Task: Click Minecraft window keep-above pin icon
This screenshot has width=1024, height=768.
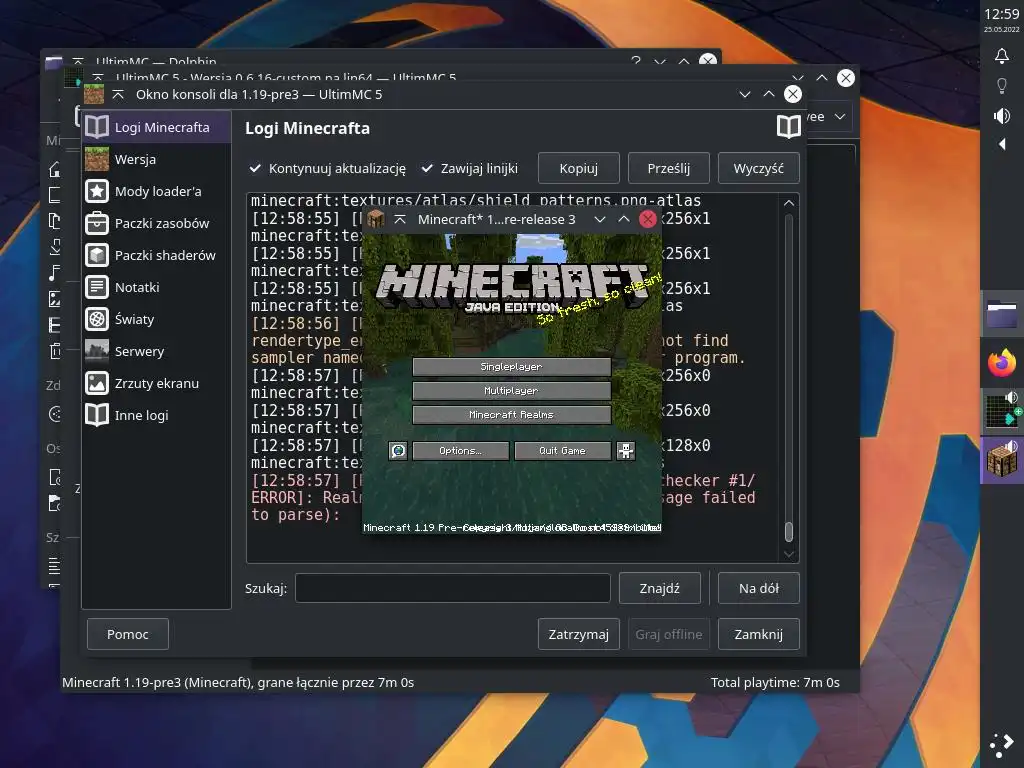Action: coord(400,219)
